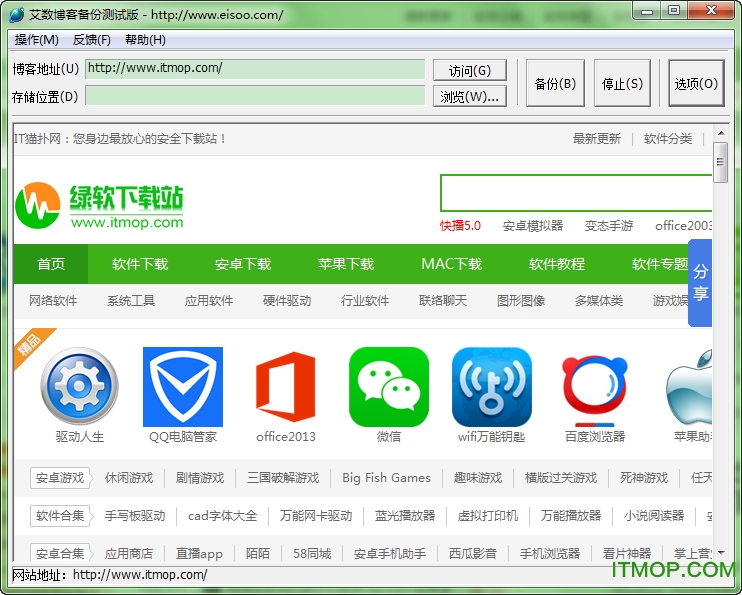The image size is (742, 595).
Task: Open the 选项(O) options button
Action: coord(696,83)
